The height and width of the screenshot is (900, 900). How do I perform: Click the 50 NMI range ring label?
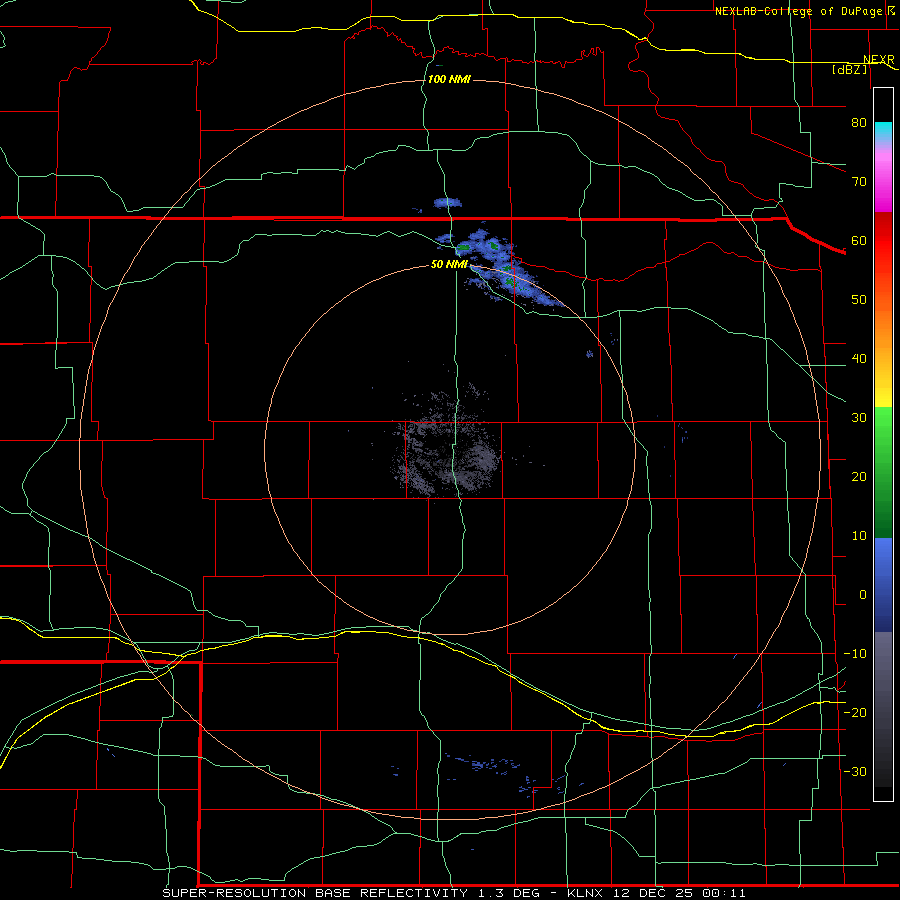449,265
